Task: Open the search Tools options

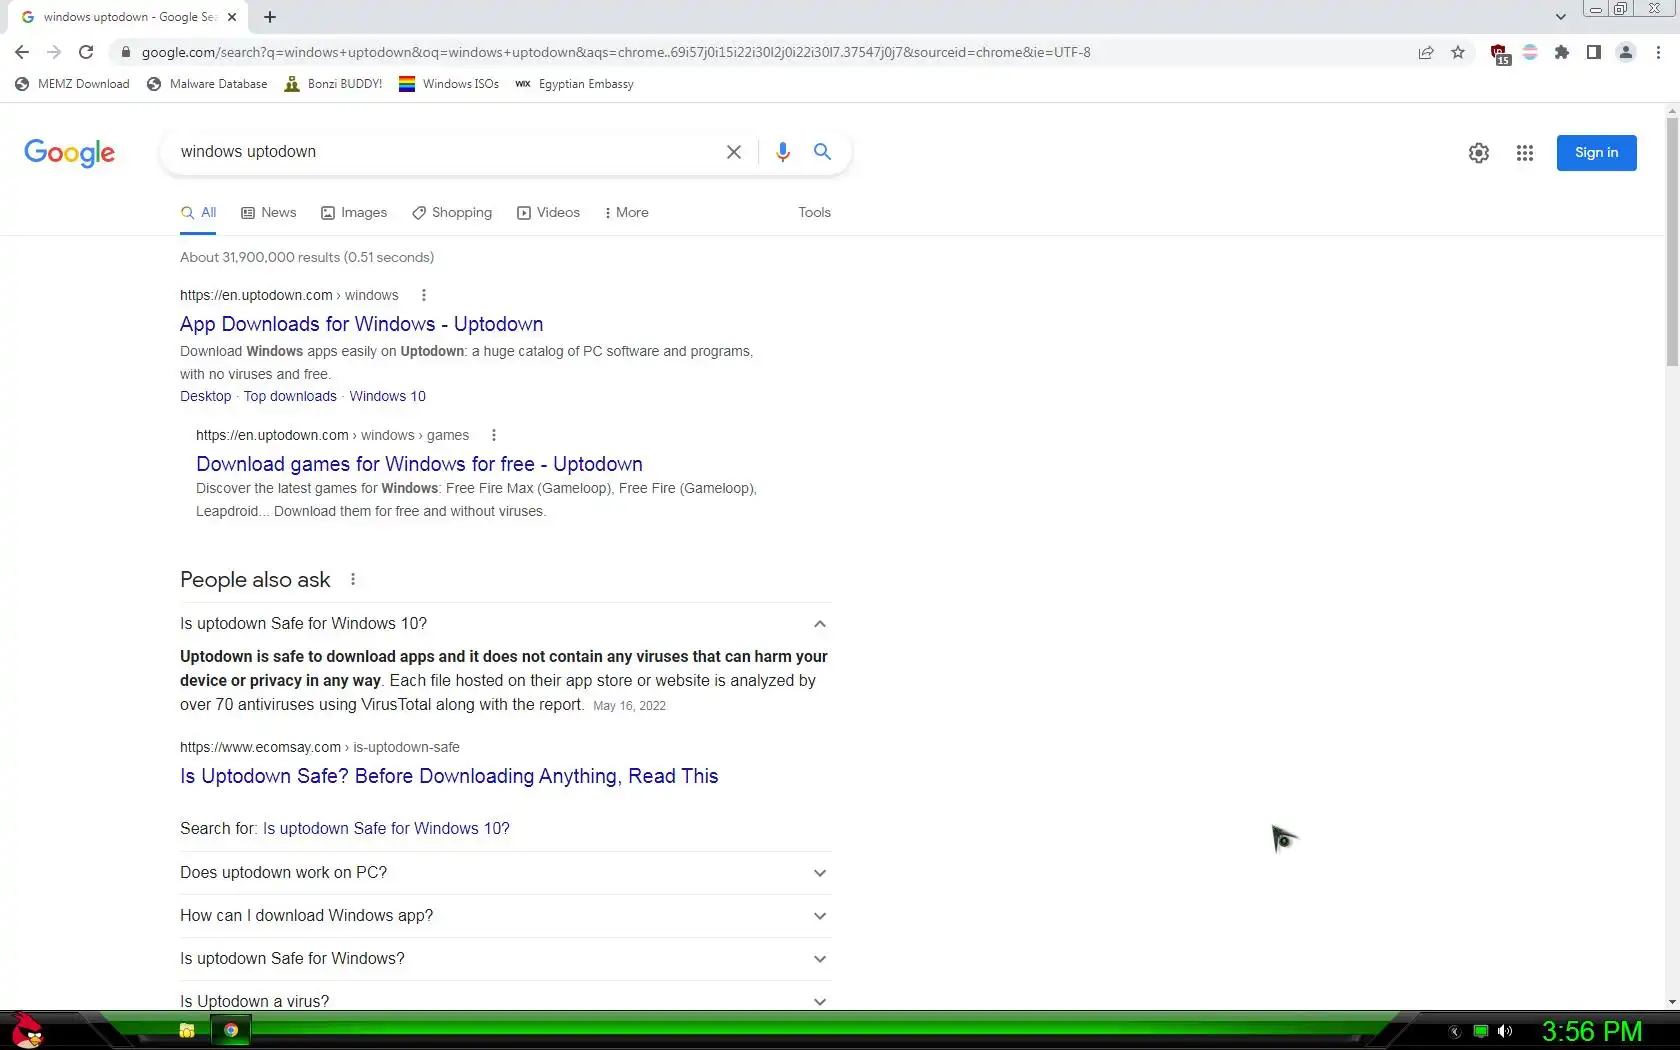Action: coord(814,213)
